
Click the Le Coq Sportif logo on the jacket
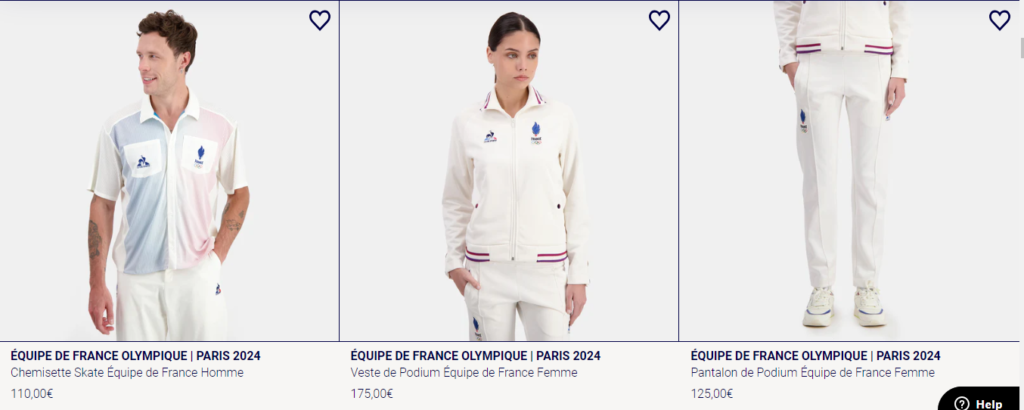click(490, 137)
